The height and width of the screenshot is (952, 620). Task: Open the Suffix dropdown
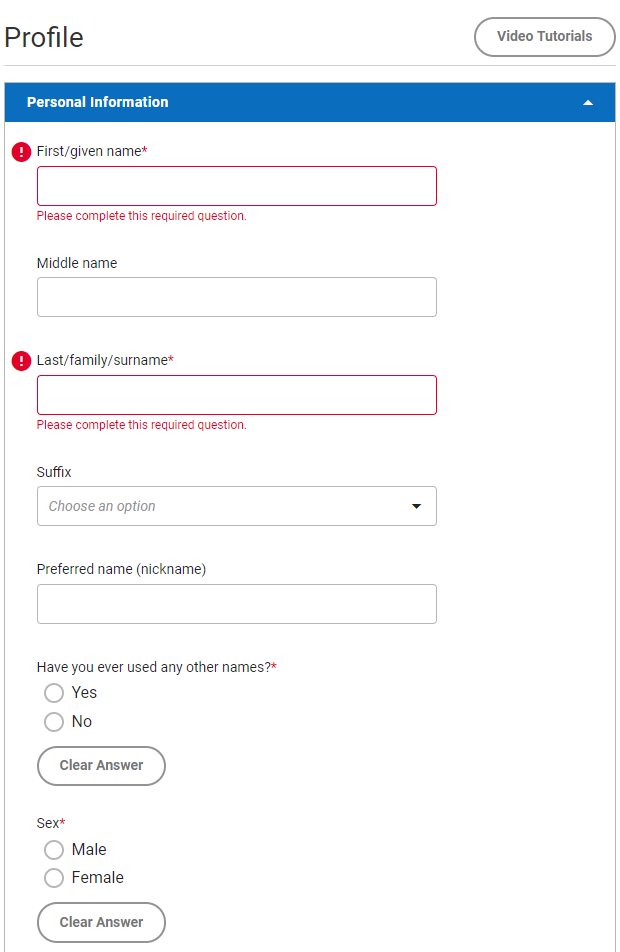[x=236, y=506]
